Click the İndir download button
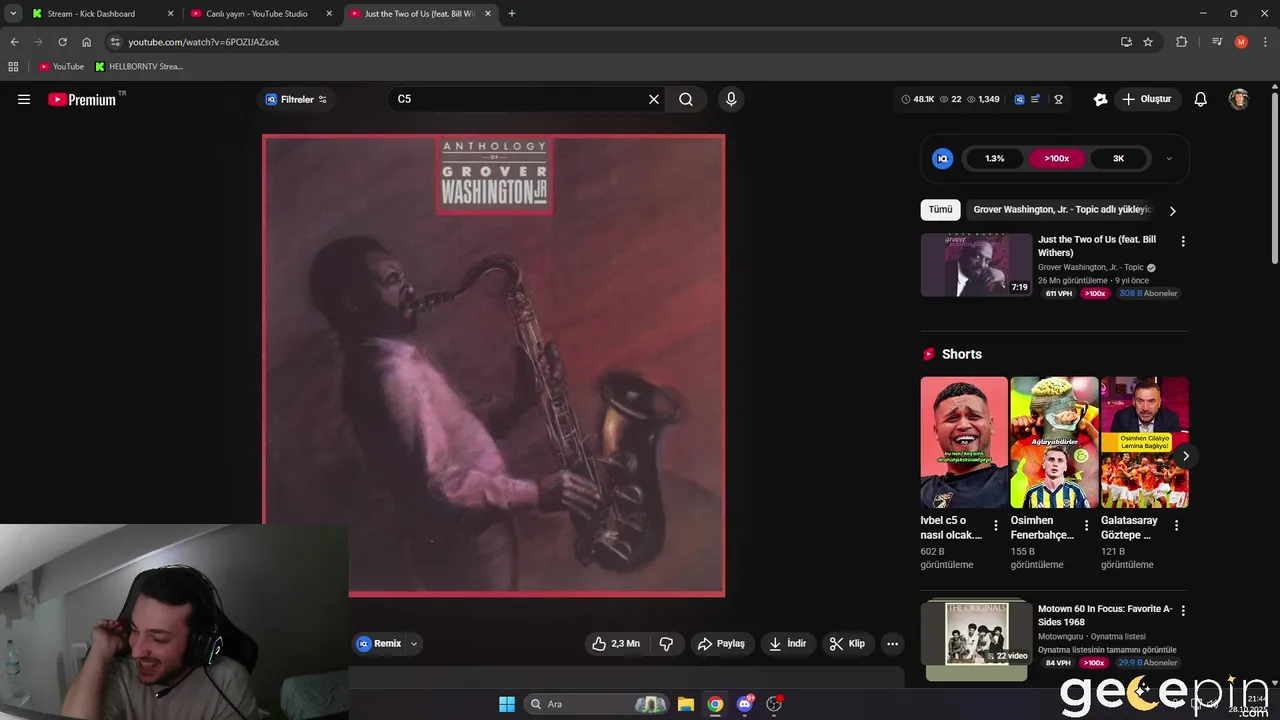This screenshot has width=1280, height=720. (x=787, y=644)
